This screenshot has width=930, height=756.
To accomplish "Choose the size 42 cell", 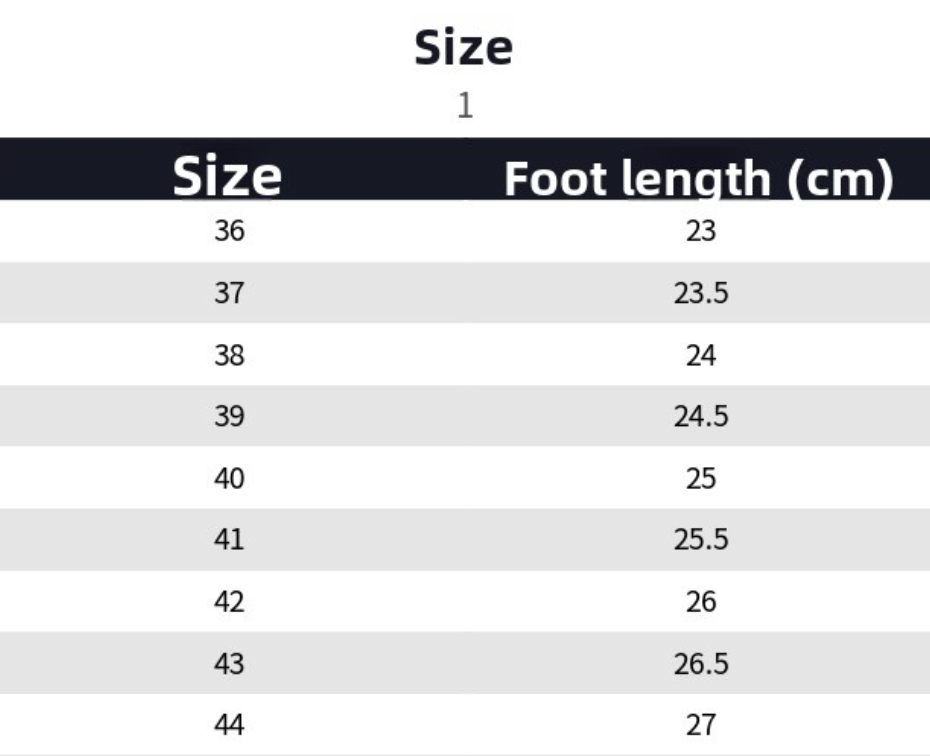I will 229,602.
